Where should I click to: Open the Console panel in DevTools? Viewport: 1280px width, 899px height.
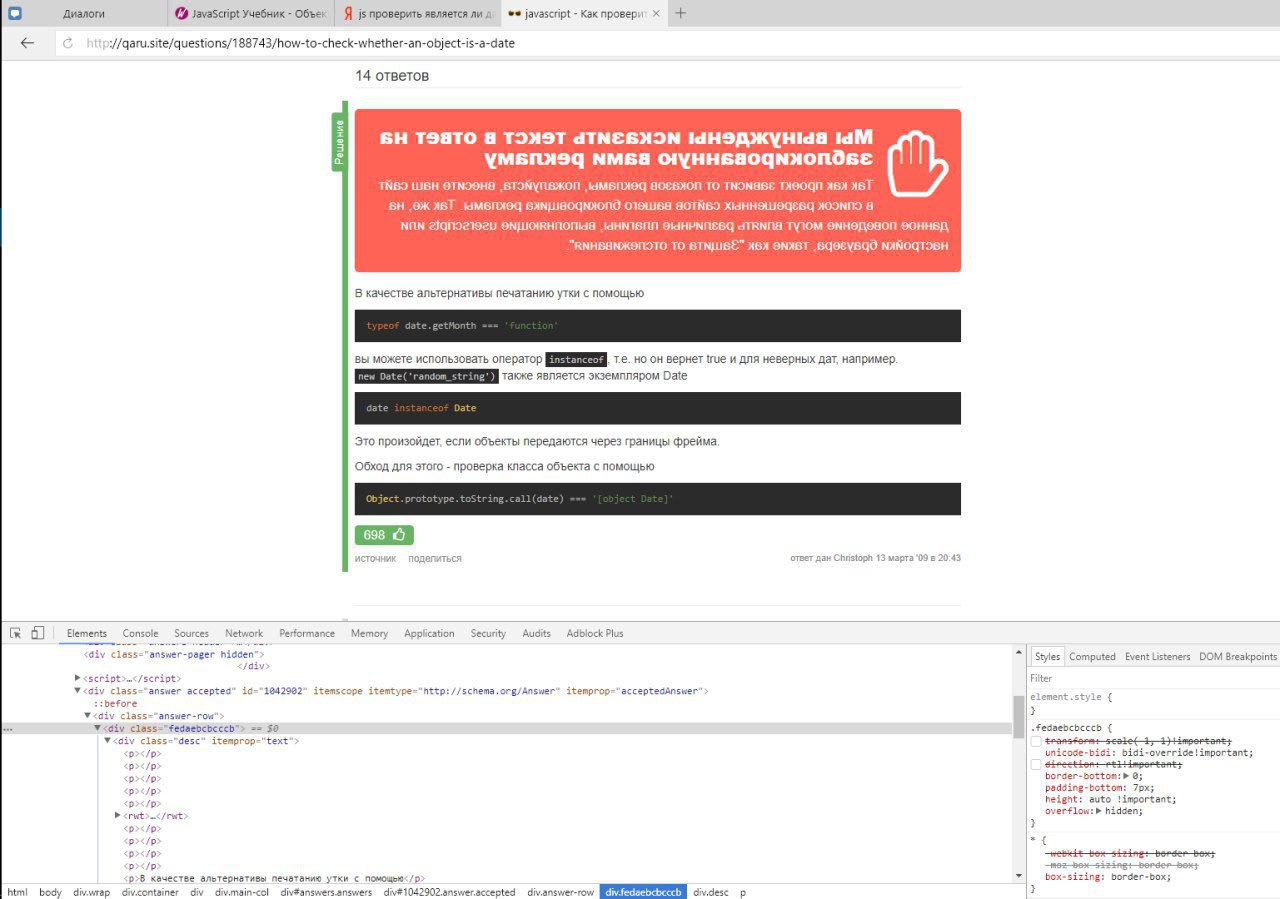coord(141,633)
